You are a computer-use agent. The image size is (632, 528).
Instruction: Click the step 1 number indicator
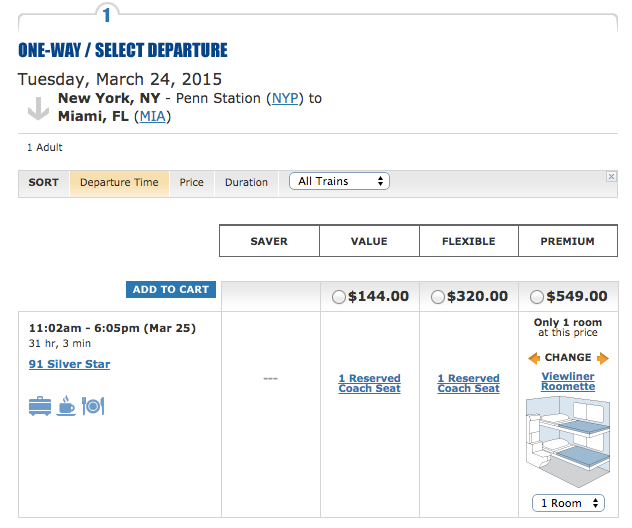(x=108, y=13)
